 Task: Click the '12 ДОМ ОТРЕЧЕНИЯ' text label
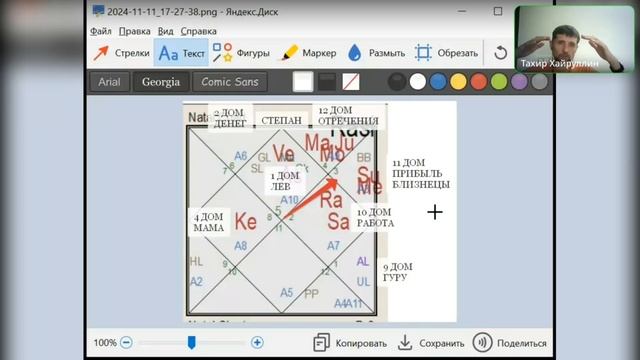(348, 116)
